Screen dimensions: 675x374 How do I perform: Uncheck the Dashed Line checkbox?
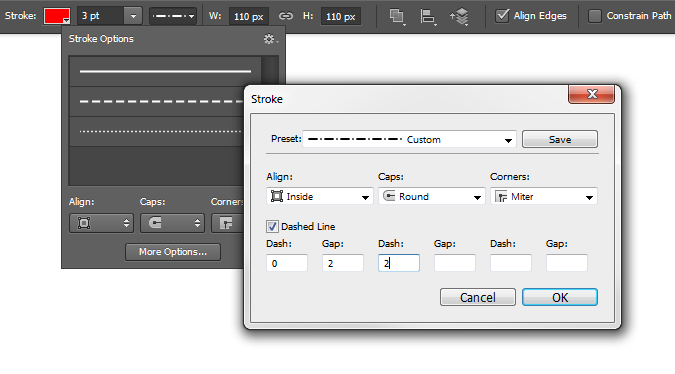pos(272,226)
